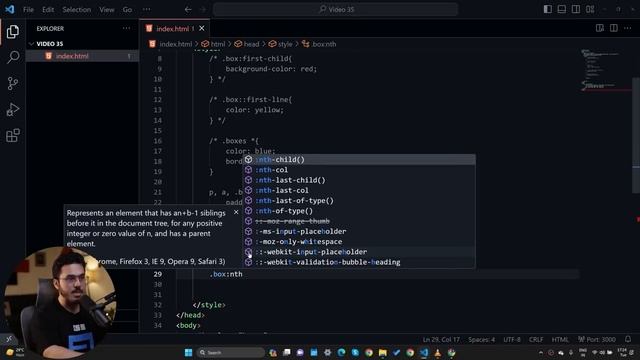The image size is (640, 360).
Task: Choose :-moz-only-whitespace suggestion
Action: click(359, 242)
